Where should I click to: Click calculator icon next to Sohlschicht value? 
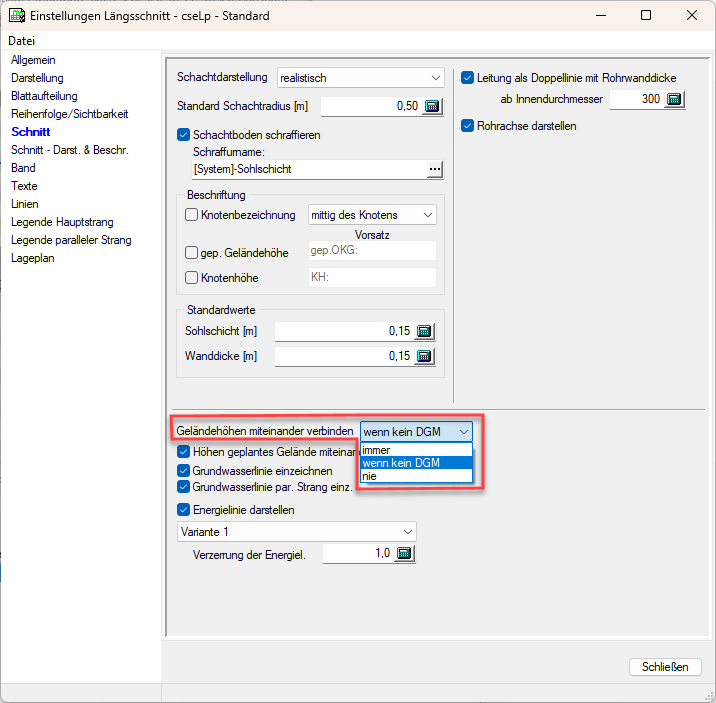point(424,332)
